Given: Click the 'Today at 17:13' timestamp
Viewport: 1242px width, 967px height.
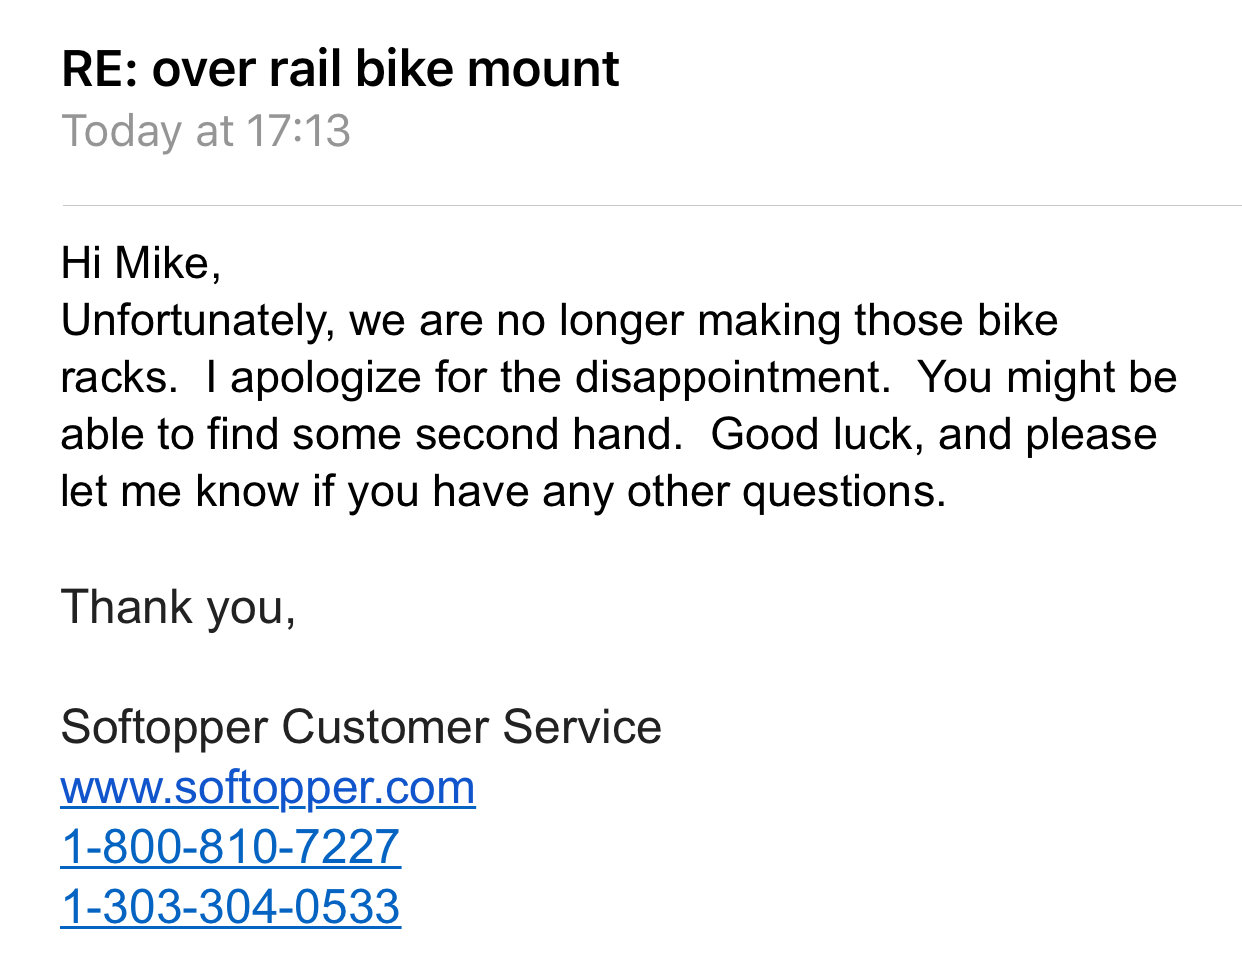Looking at the screenshot, I should coord(206,131).
